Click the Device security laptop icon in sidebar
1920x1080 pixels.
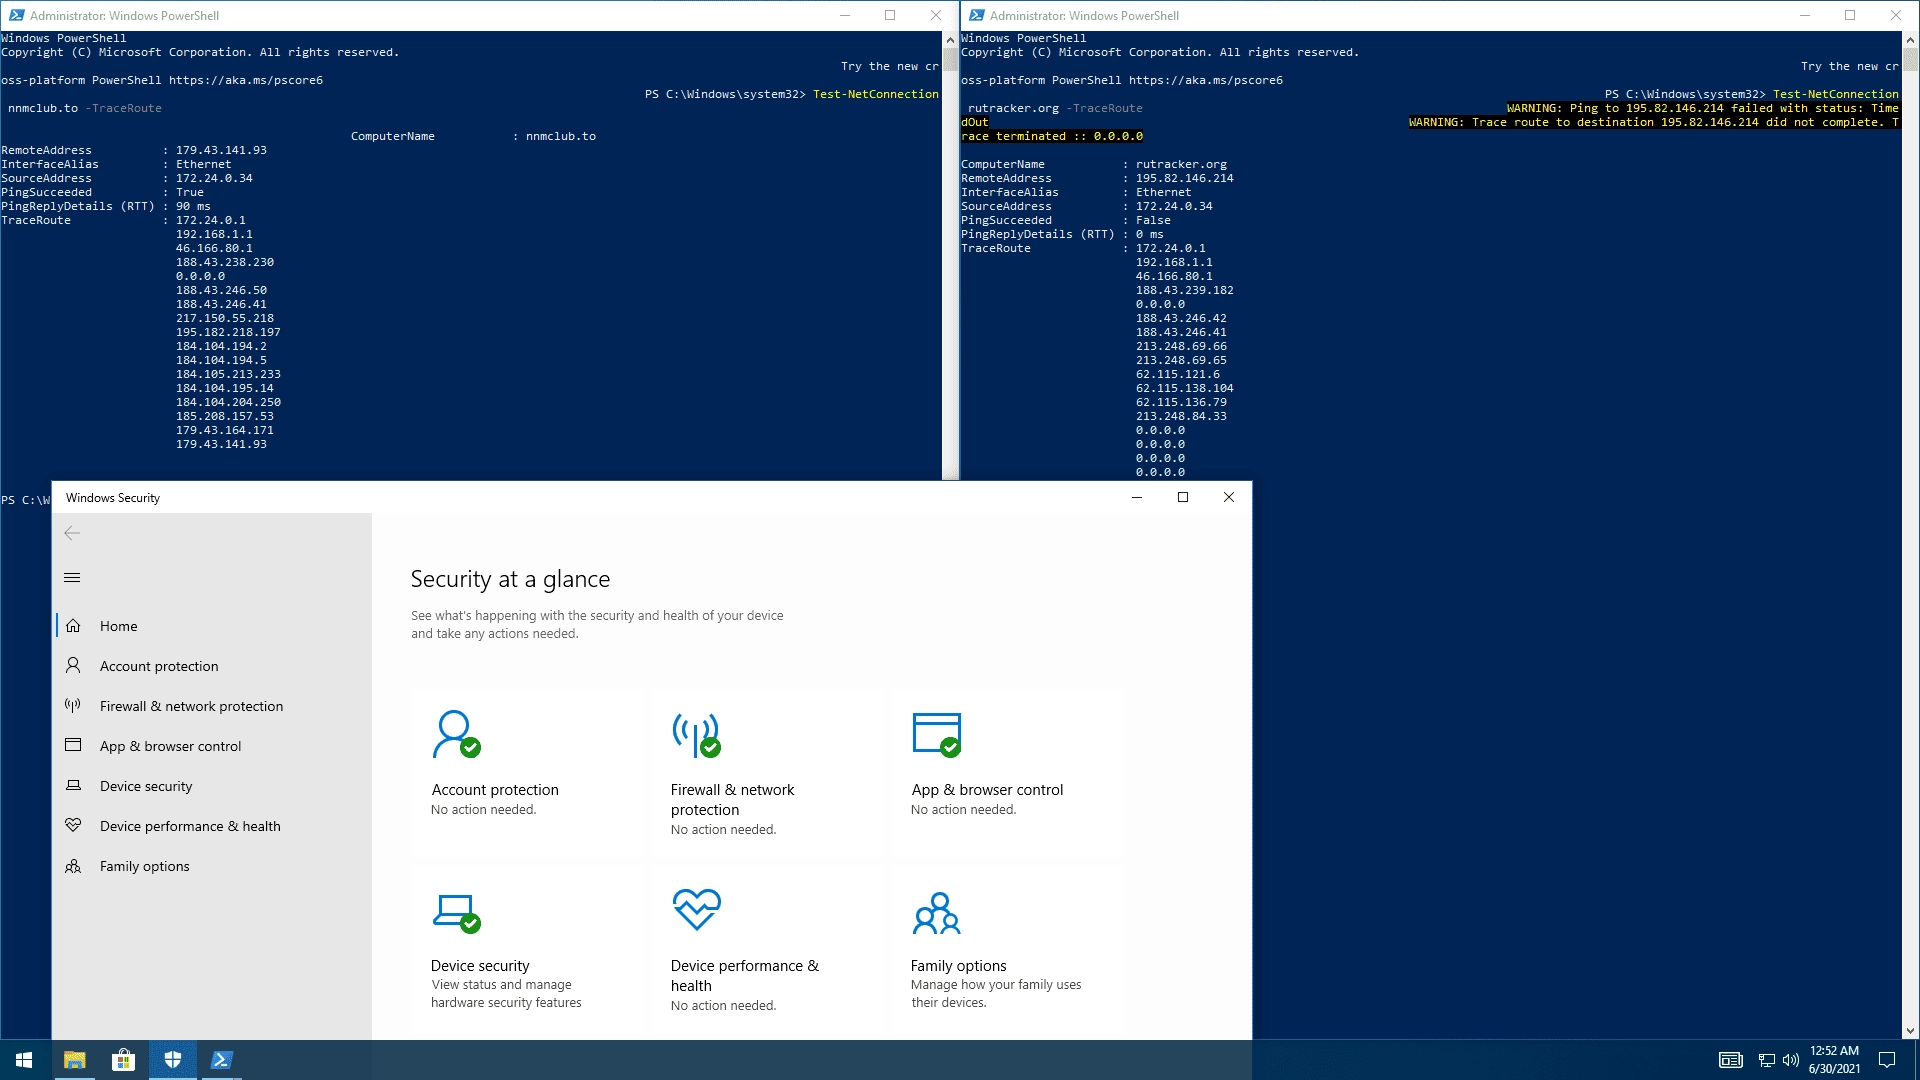point(73,785)
